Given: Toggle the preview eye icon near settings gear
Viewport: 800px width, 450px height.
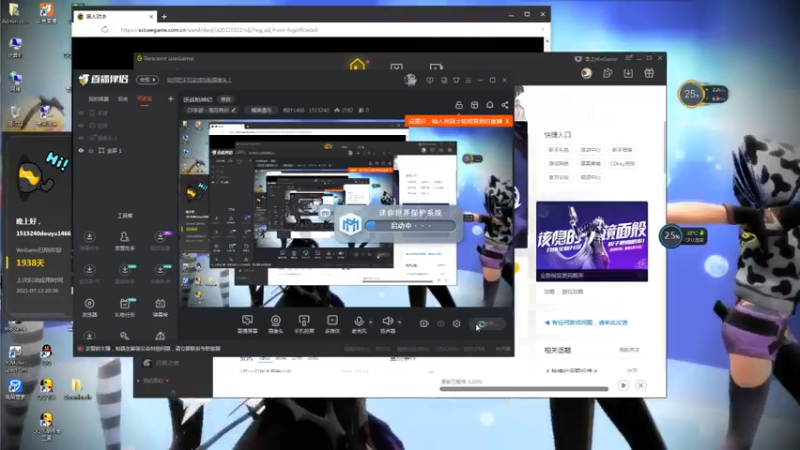Looking at the screenshot, I should [x=440, y=323].
